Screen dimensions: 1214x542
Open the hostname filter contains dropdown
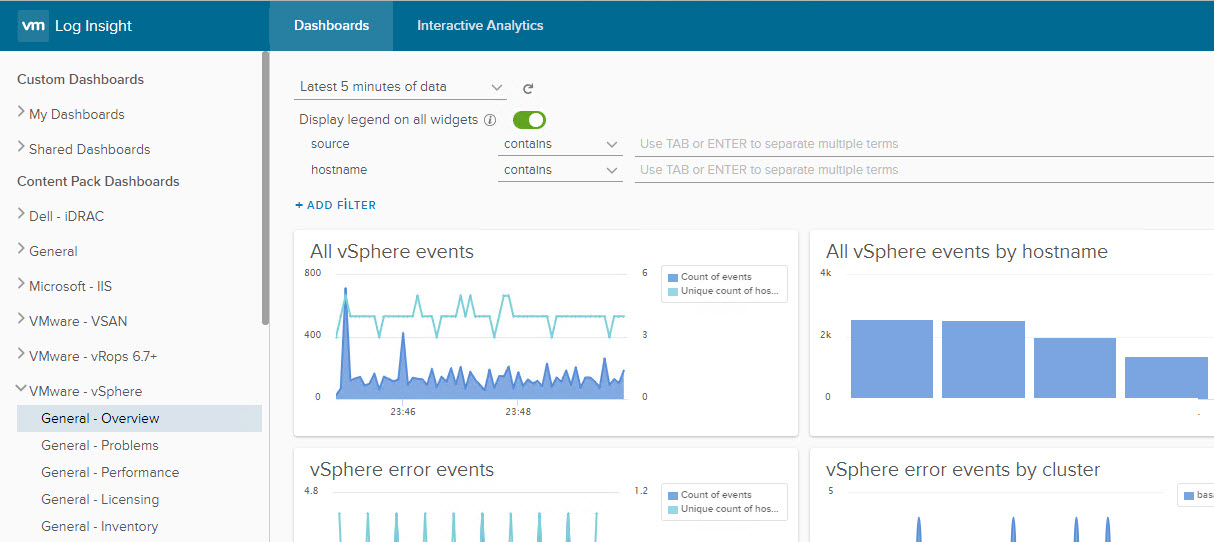pyautogui.click(x=561, y=170)
